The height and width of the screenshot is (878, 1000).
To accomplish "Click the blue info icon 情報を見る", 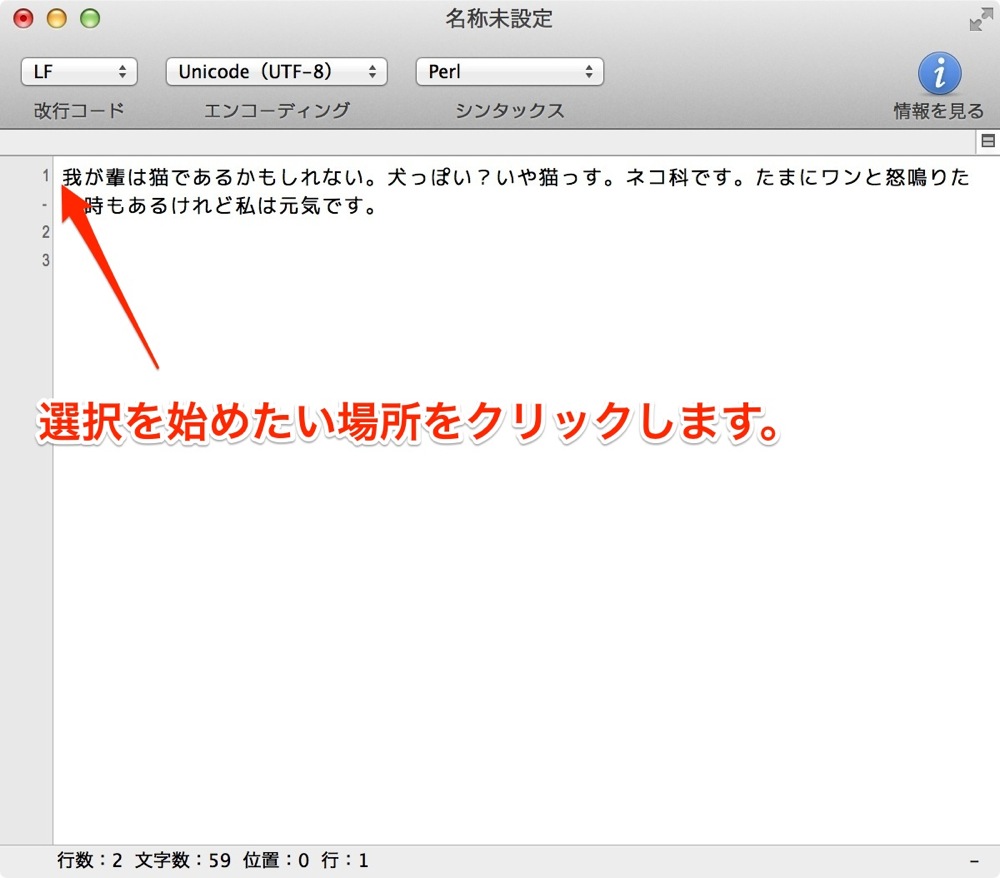I will [939, 74].
